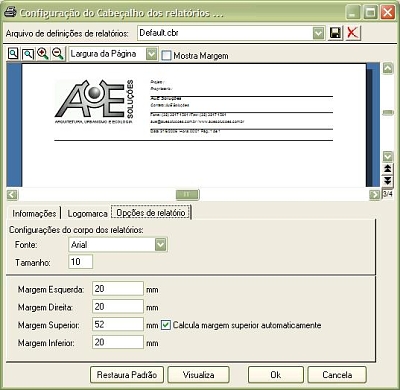Toggle Calcula margem superior automaticamente checkbox
Viewport: 400px width, 390px height.
pos(166,325)
